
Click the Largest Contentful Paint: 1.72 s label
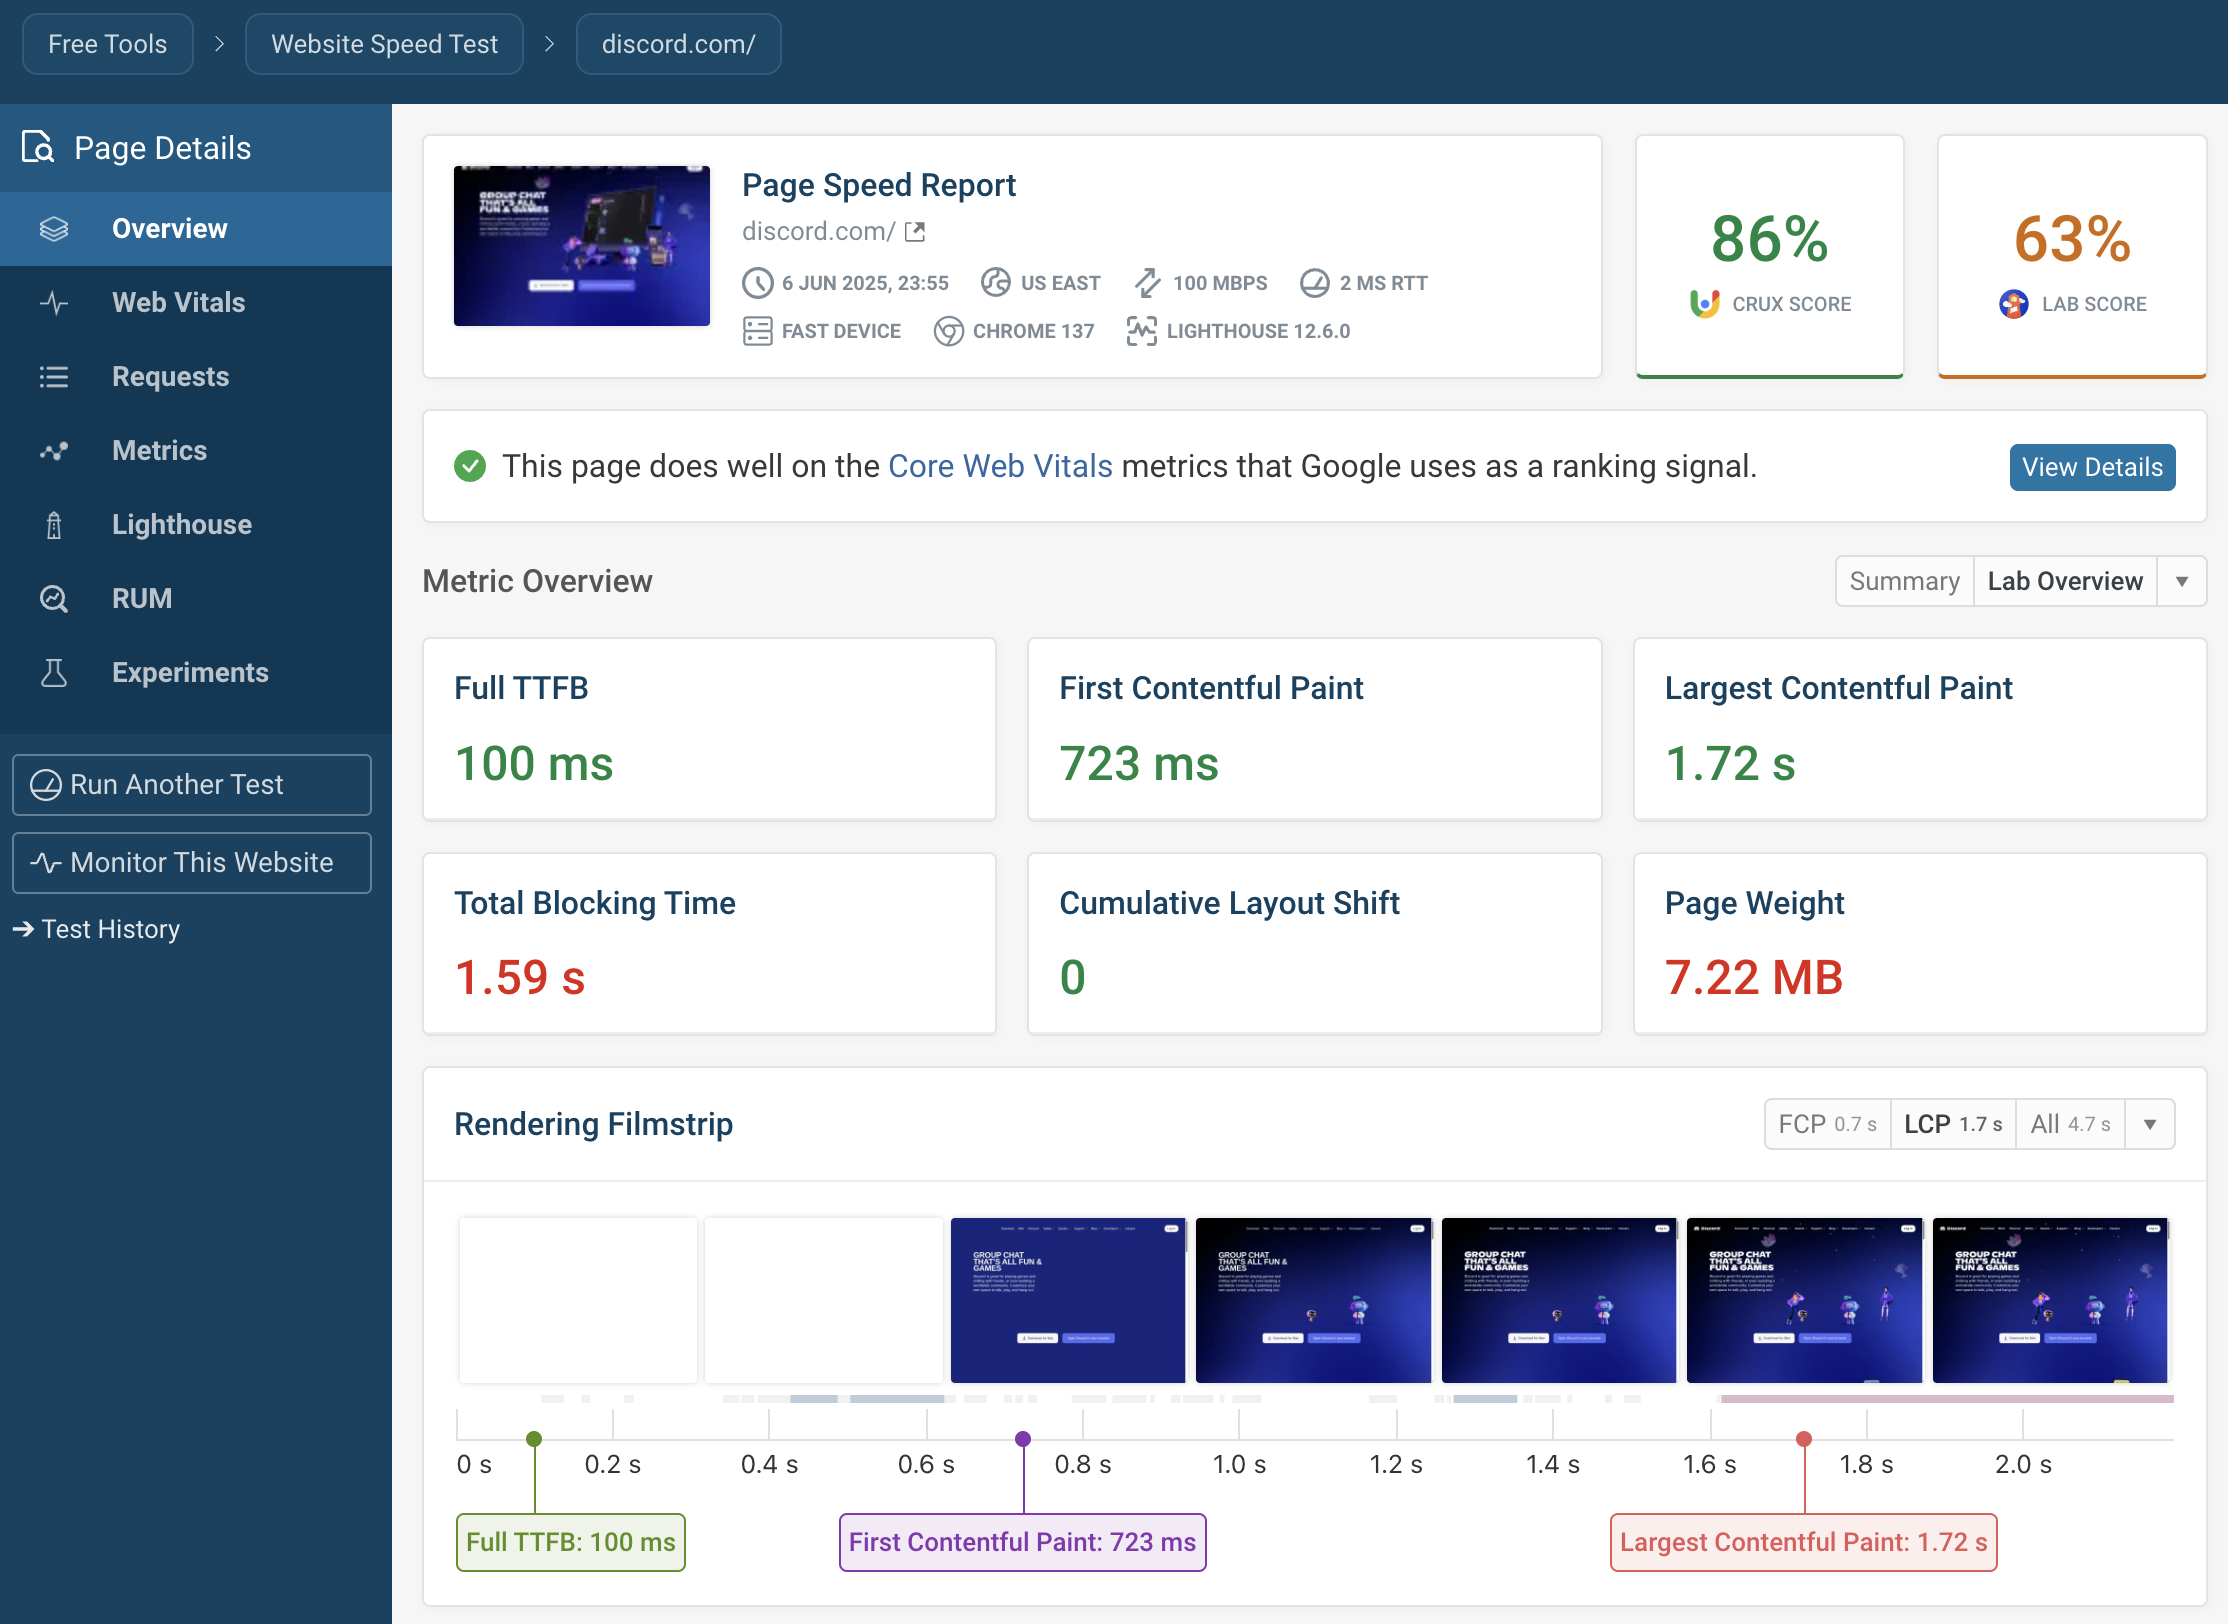[x=1804, y=1542]
